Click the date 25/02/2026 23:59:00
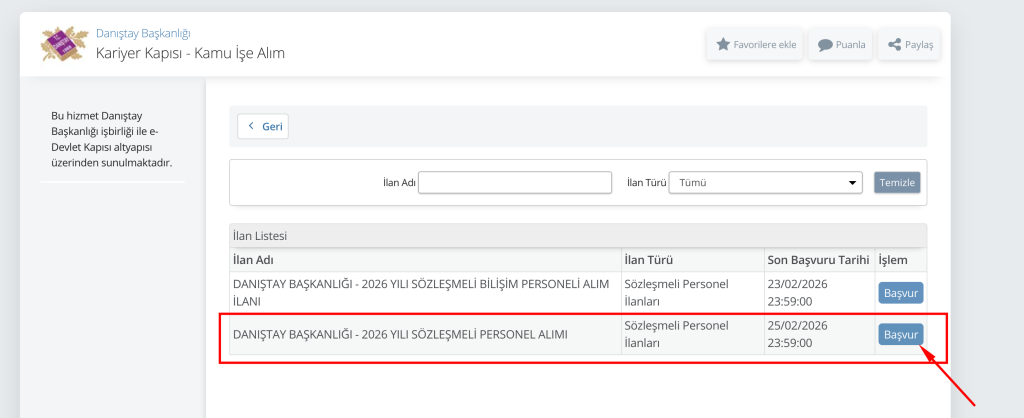This screenshot has height=418, width=1024. click(x=798, y=334)
